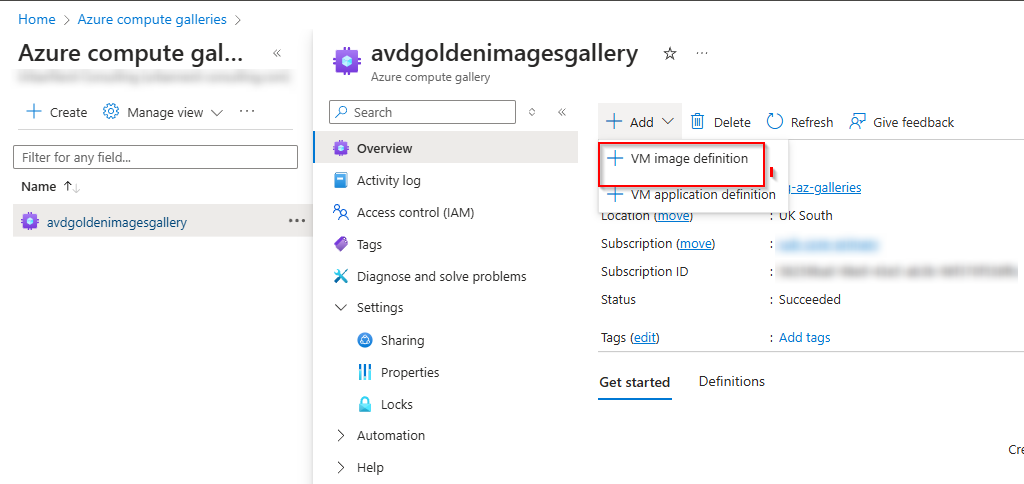Select VM application definition menu entry
This screenshot has height=484, width=1024.
pos(702,195)
